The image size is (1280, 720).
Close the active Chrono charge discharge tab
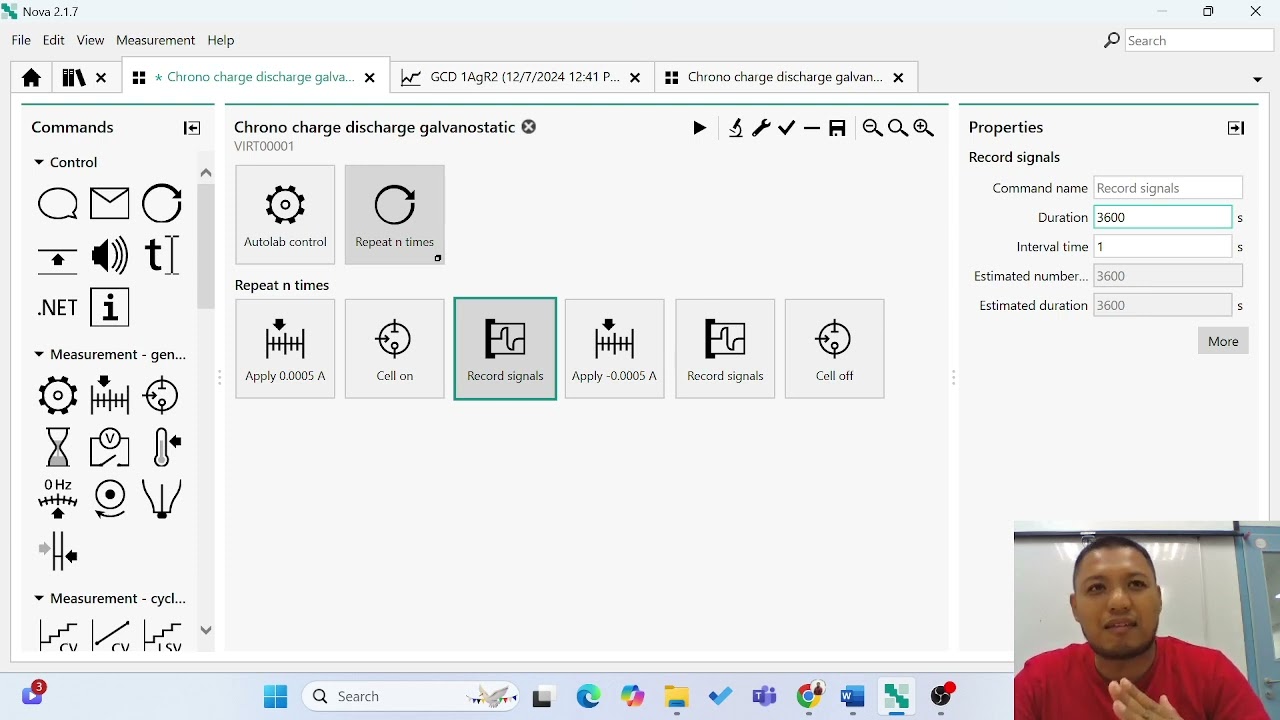point(370,77)
